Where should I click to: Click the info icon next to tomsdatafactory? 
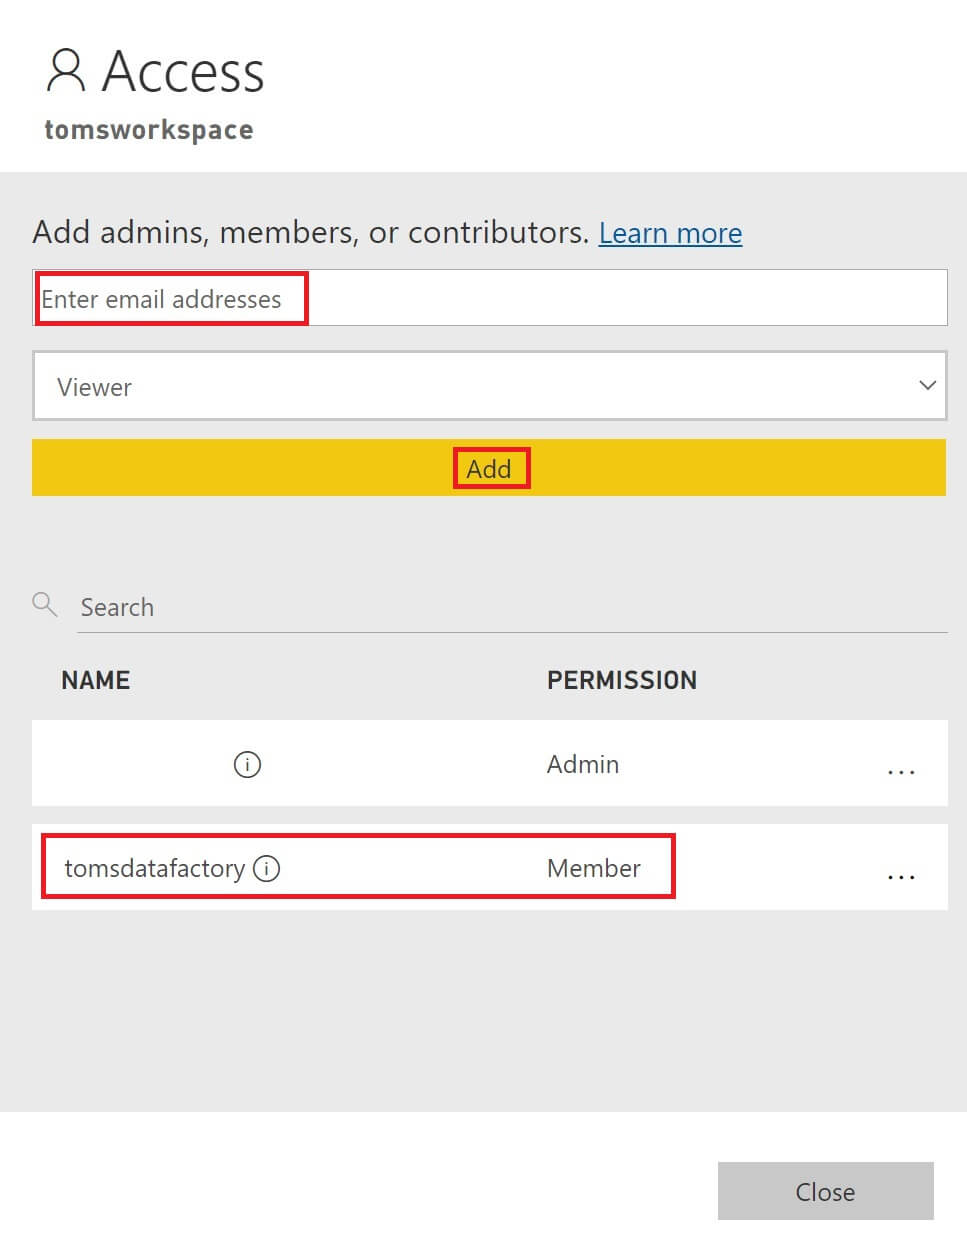(266, 869)
